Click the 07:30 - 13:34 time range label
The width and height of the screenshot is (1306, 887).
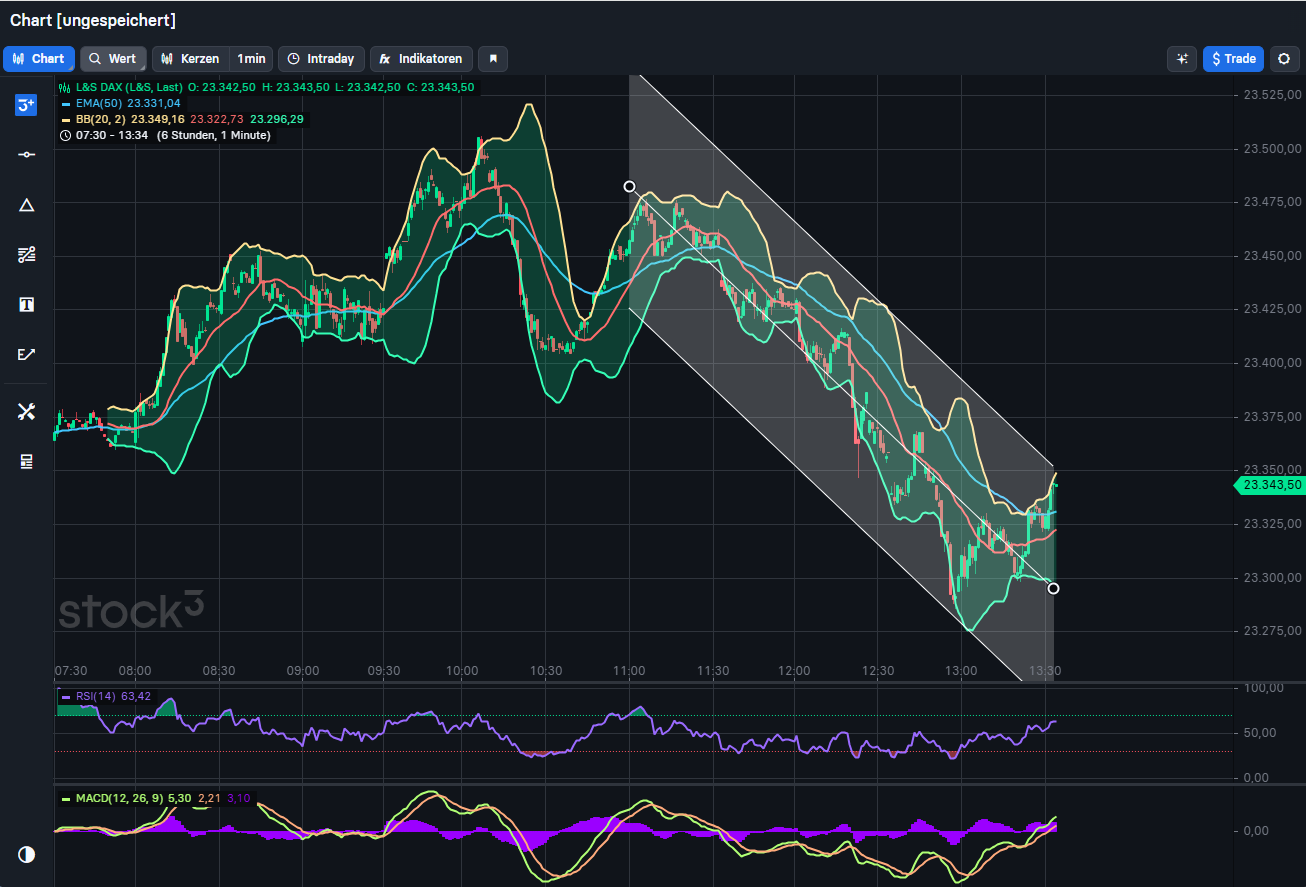(x=112, y=135)
